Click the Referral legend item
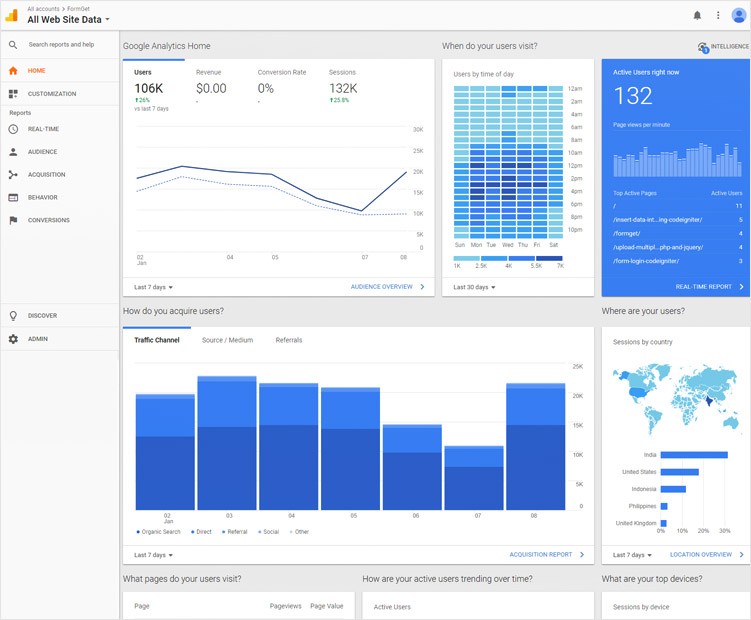 235,532
